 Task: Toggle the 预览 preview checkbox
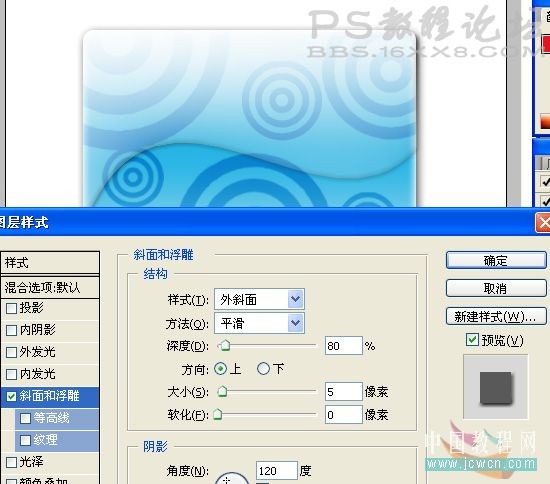coord(472,340)
